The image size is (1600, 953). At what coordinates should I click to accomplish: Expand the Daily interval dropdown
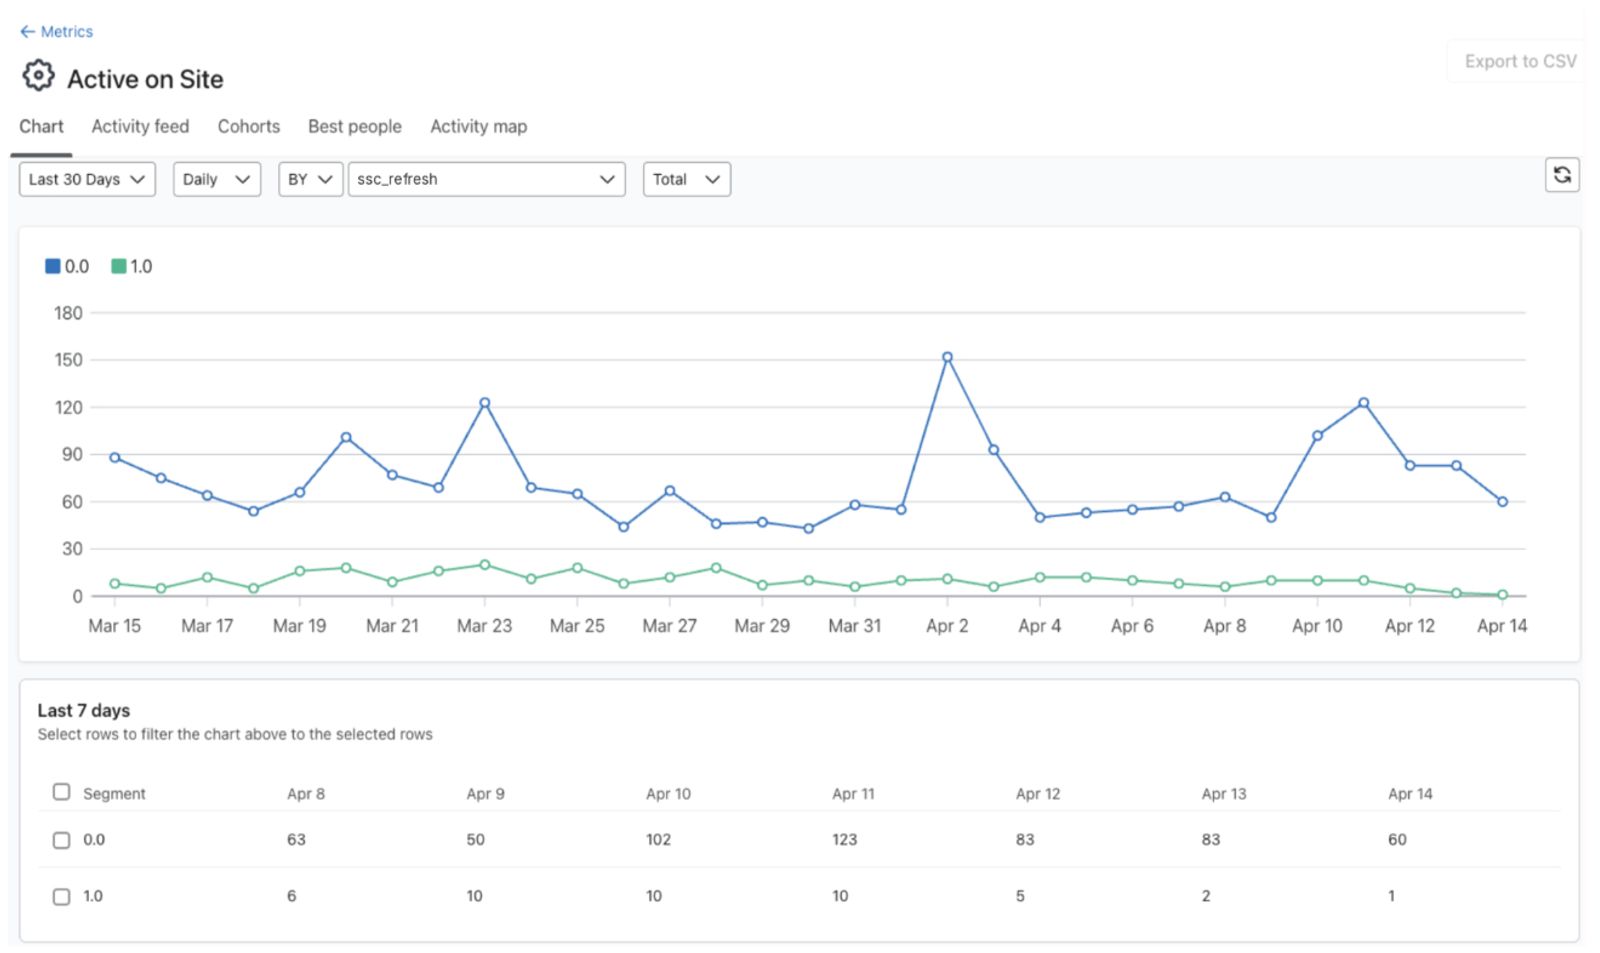pos(217,179)
